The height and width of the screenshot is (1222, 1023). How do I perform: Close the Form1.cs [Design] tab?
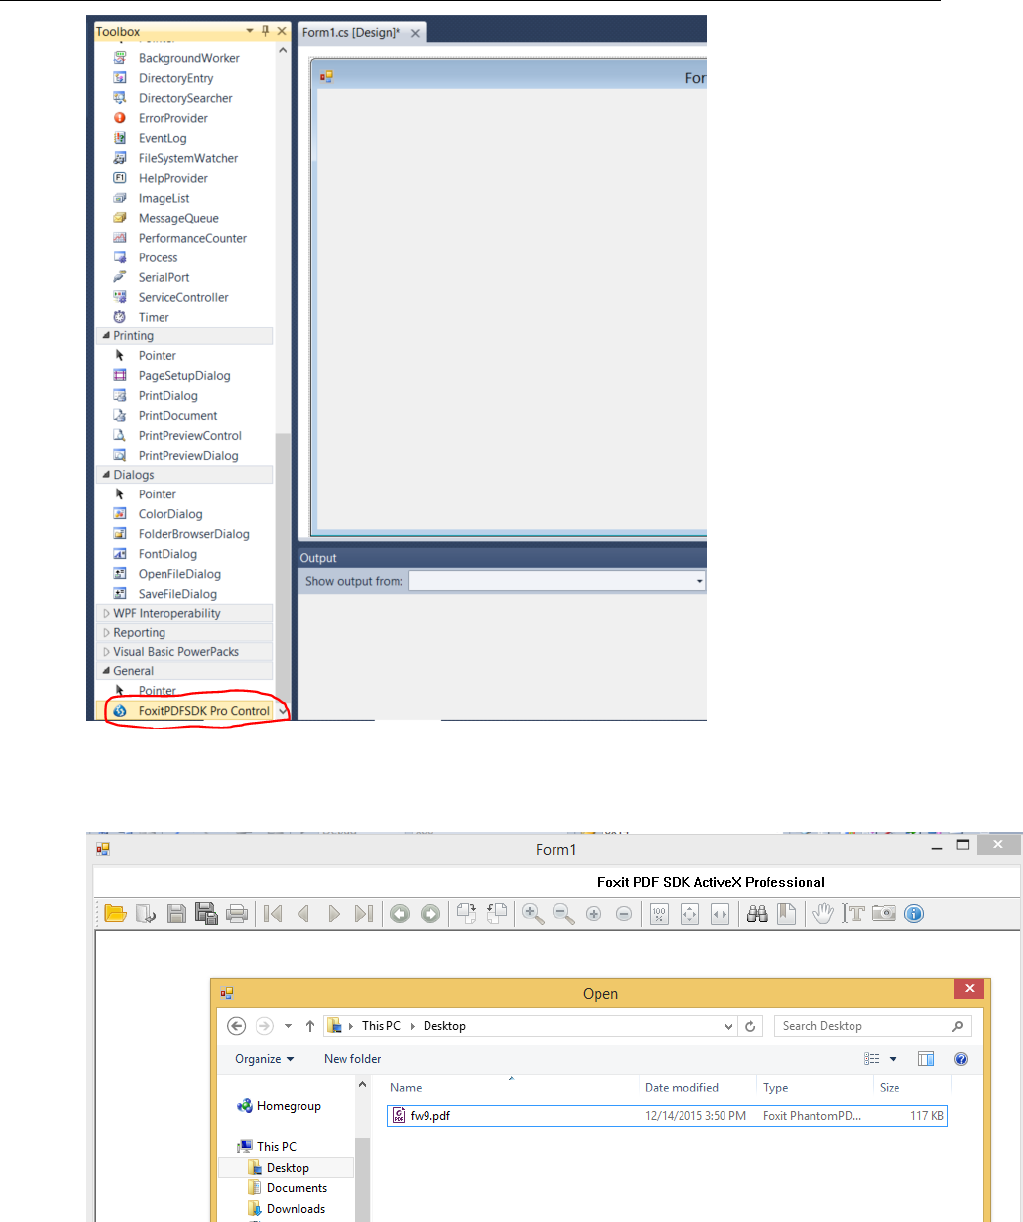415,33
